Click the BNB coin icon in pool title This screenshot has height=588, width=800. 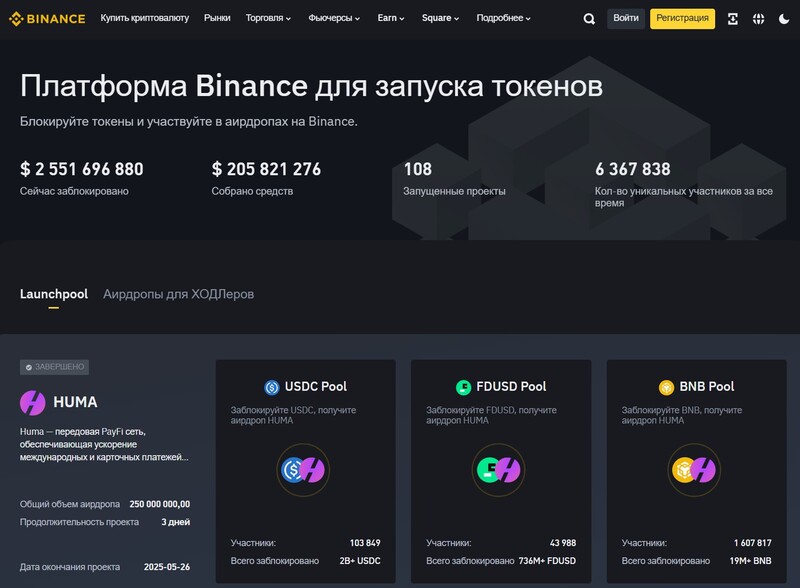[x=666, y=387]
